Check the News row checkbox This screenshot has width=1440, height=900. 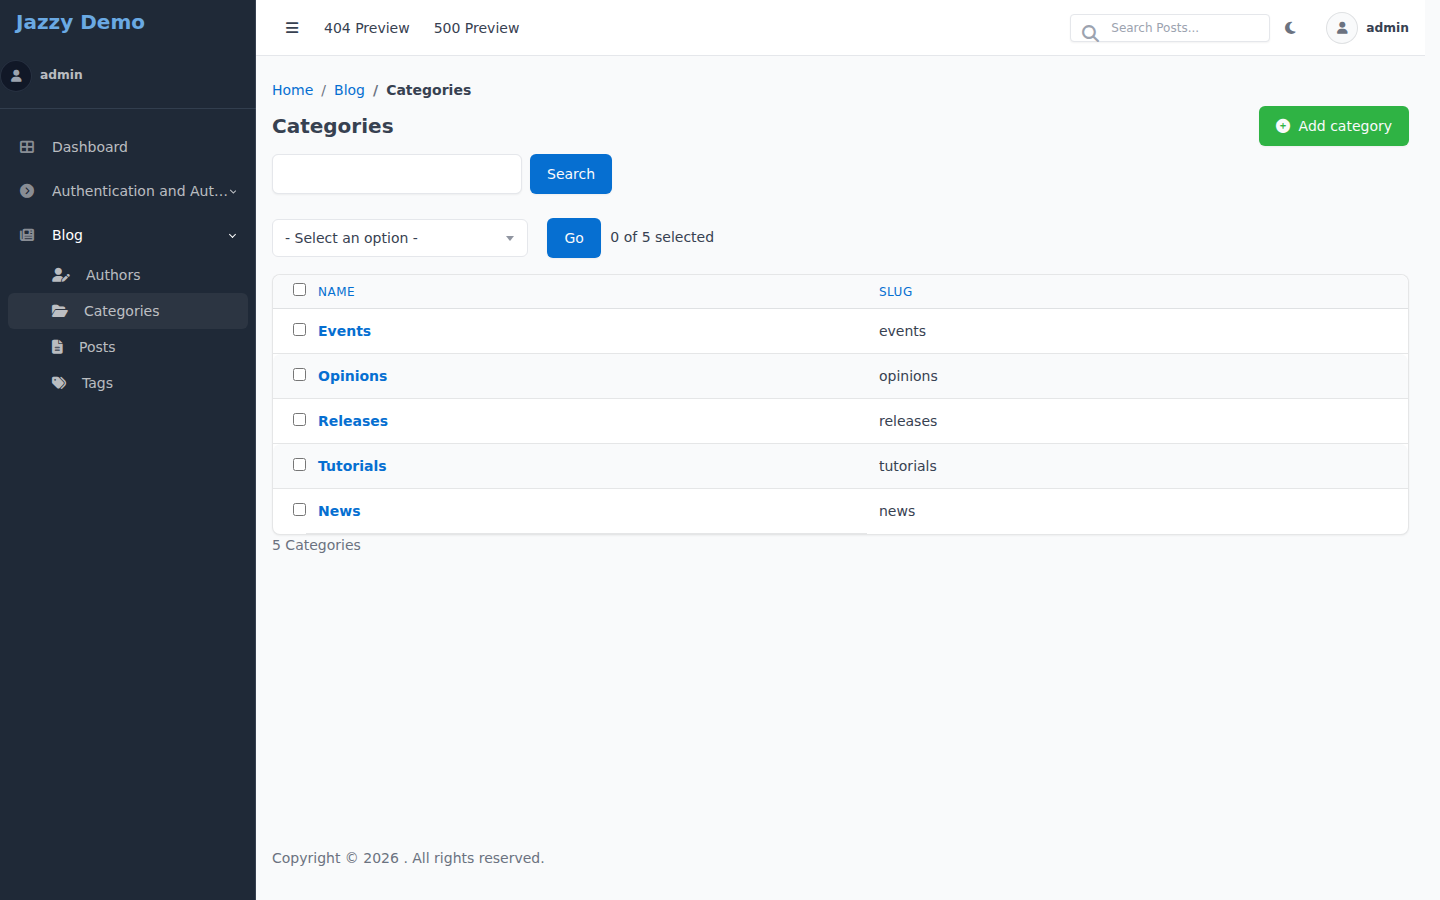tap(299, 510)
